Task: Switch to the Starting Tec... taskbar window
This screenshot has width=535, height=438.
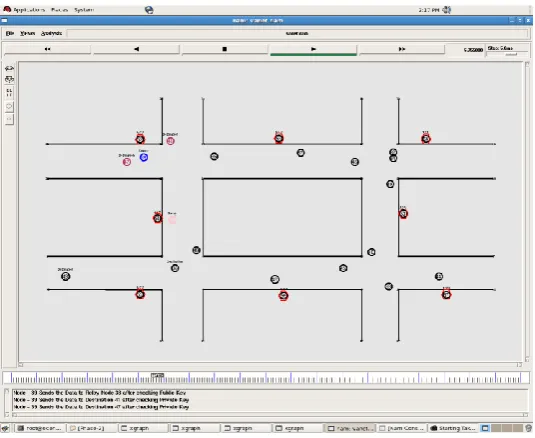Action: (x=453, y=428)
